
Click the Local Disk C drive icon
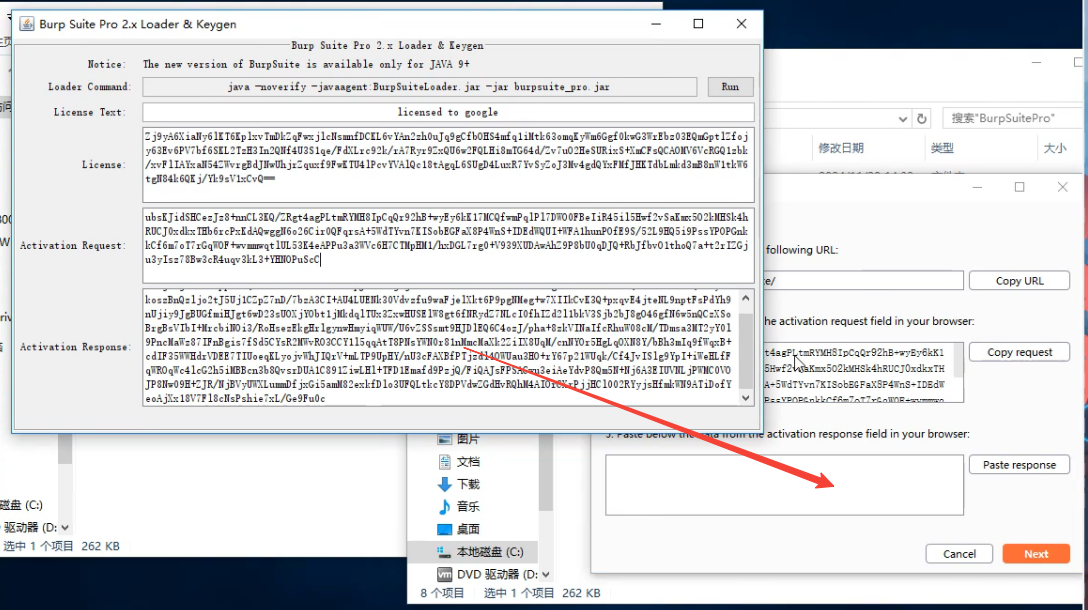pos(445,552)
